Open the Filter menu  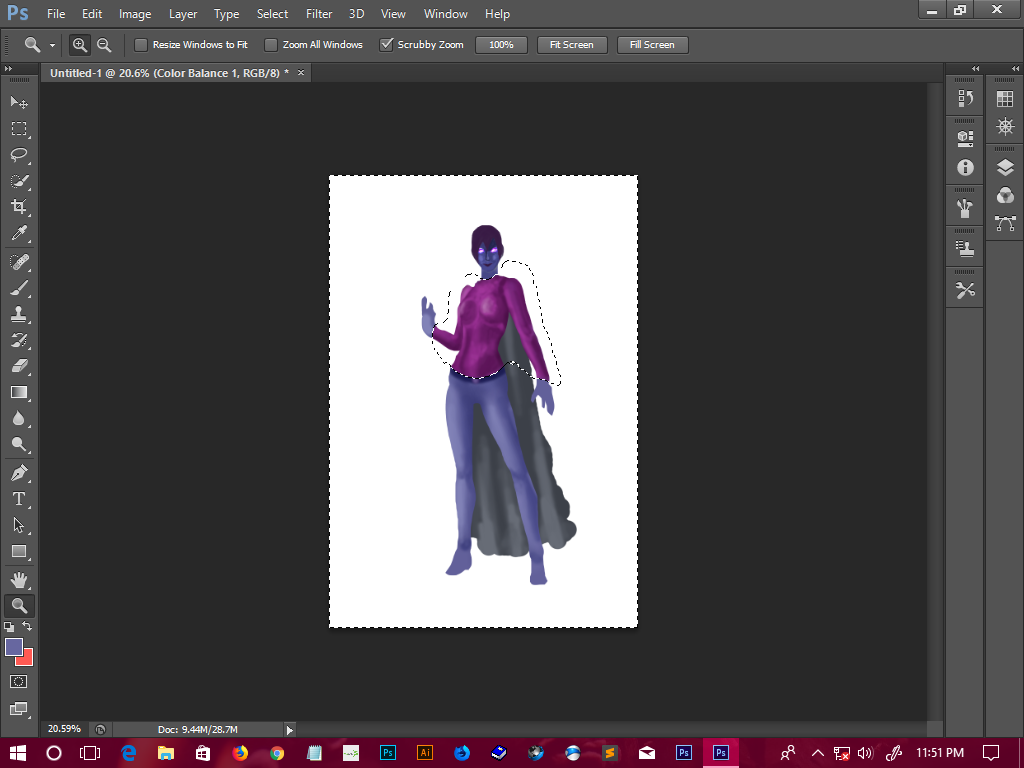[319, 14]
